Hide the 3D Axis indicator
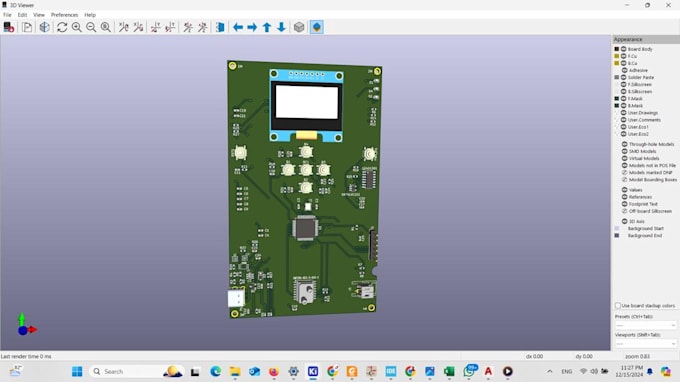This screenshot has height=382, width=680. 624,221
